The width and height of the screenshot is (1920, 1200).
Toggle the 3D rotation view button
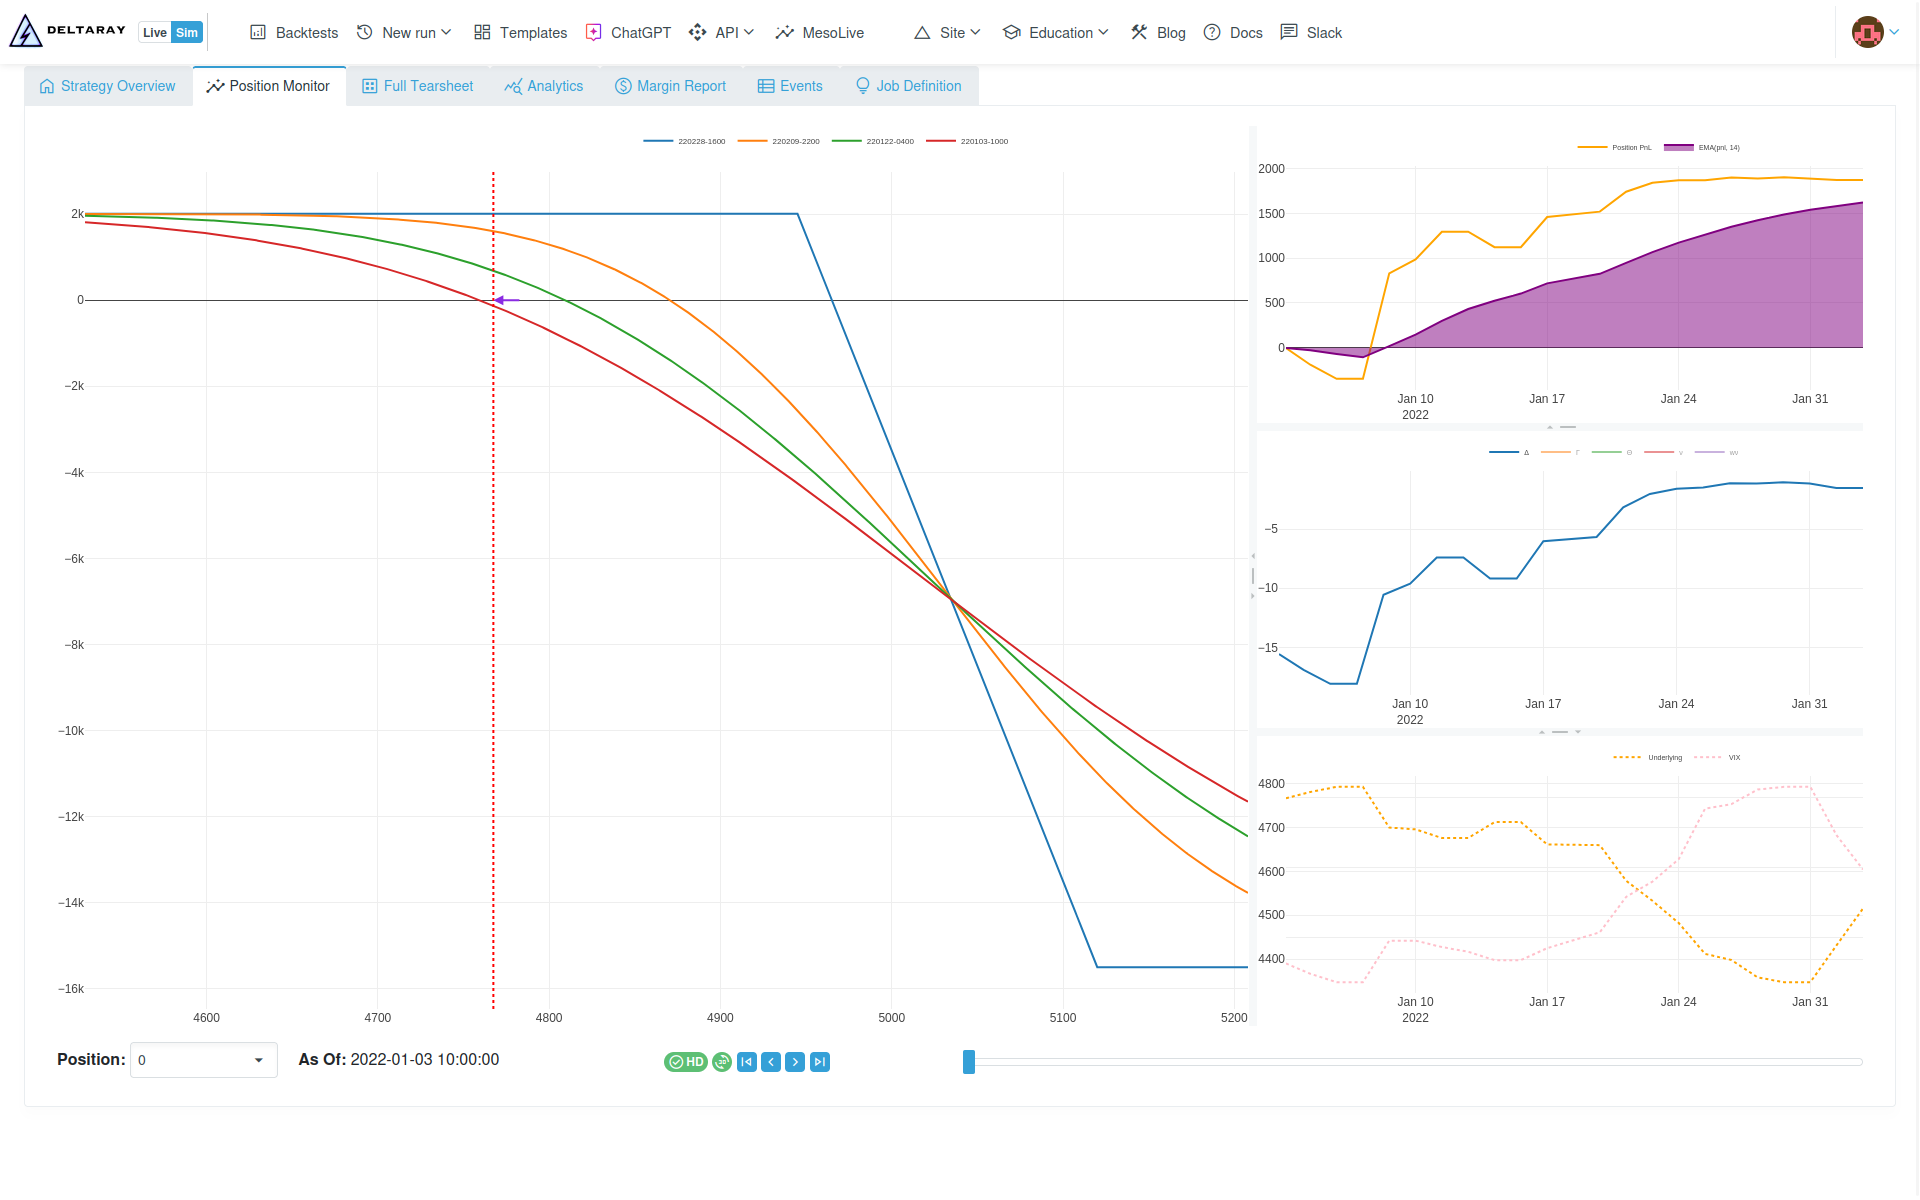coord(722,1062)
